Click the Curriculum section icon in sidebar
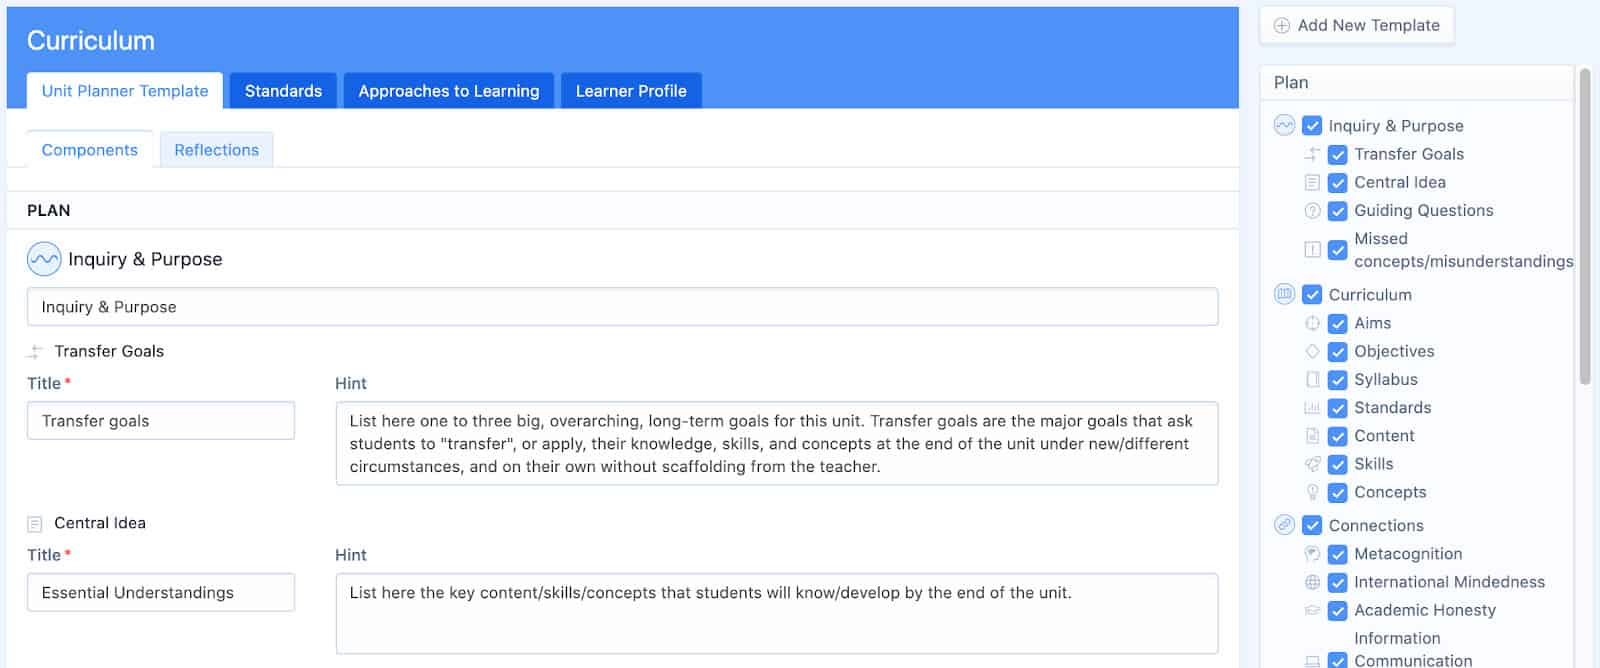Screen dimensions: 1600x668 coord(1284,294)
